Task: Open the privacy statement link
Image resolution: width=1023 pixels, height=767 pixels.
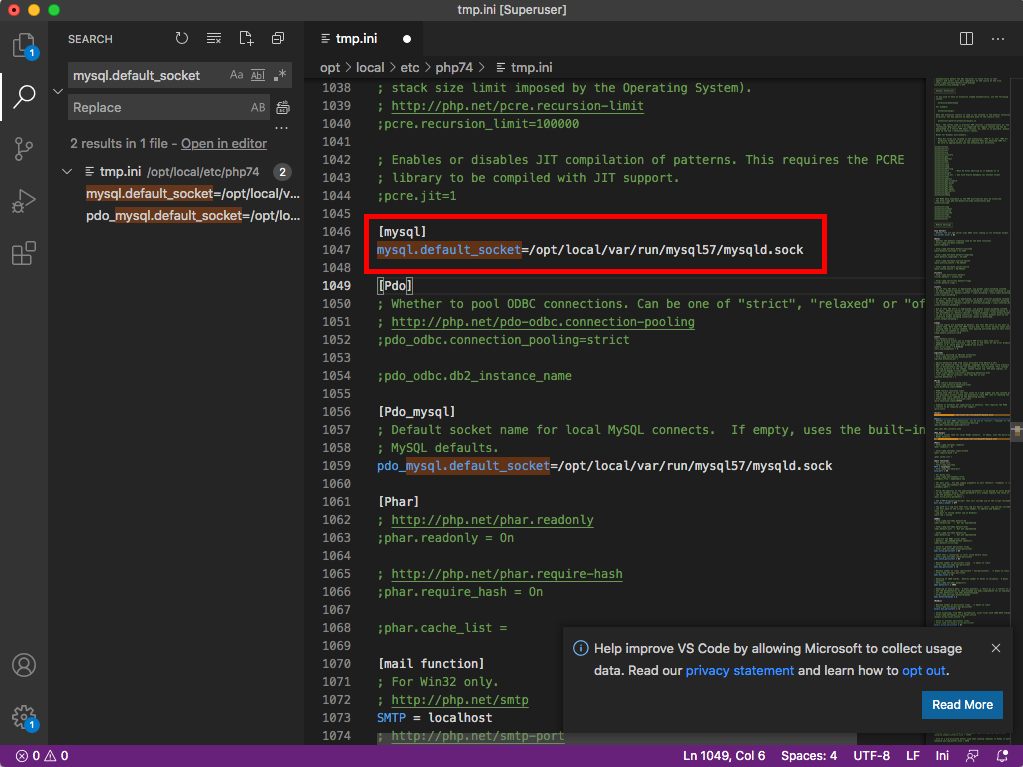Action: (x=739, y=671)
